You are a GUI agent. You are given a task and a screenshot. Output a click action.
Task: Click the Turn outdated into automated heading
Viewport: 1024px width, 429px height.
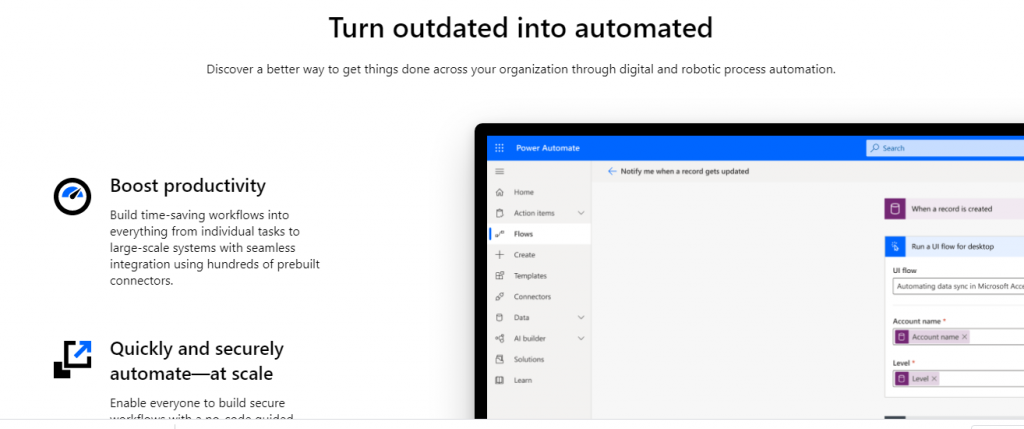coord(520,28)
